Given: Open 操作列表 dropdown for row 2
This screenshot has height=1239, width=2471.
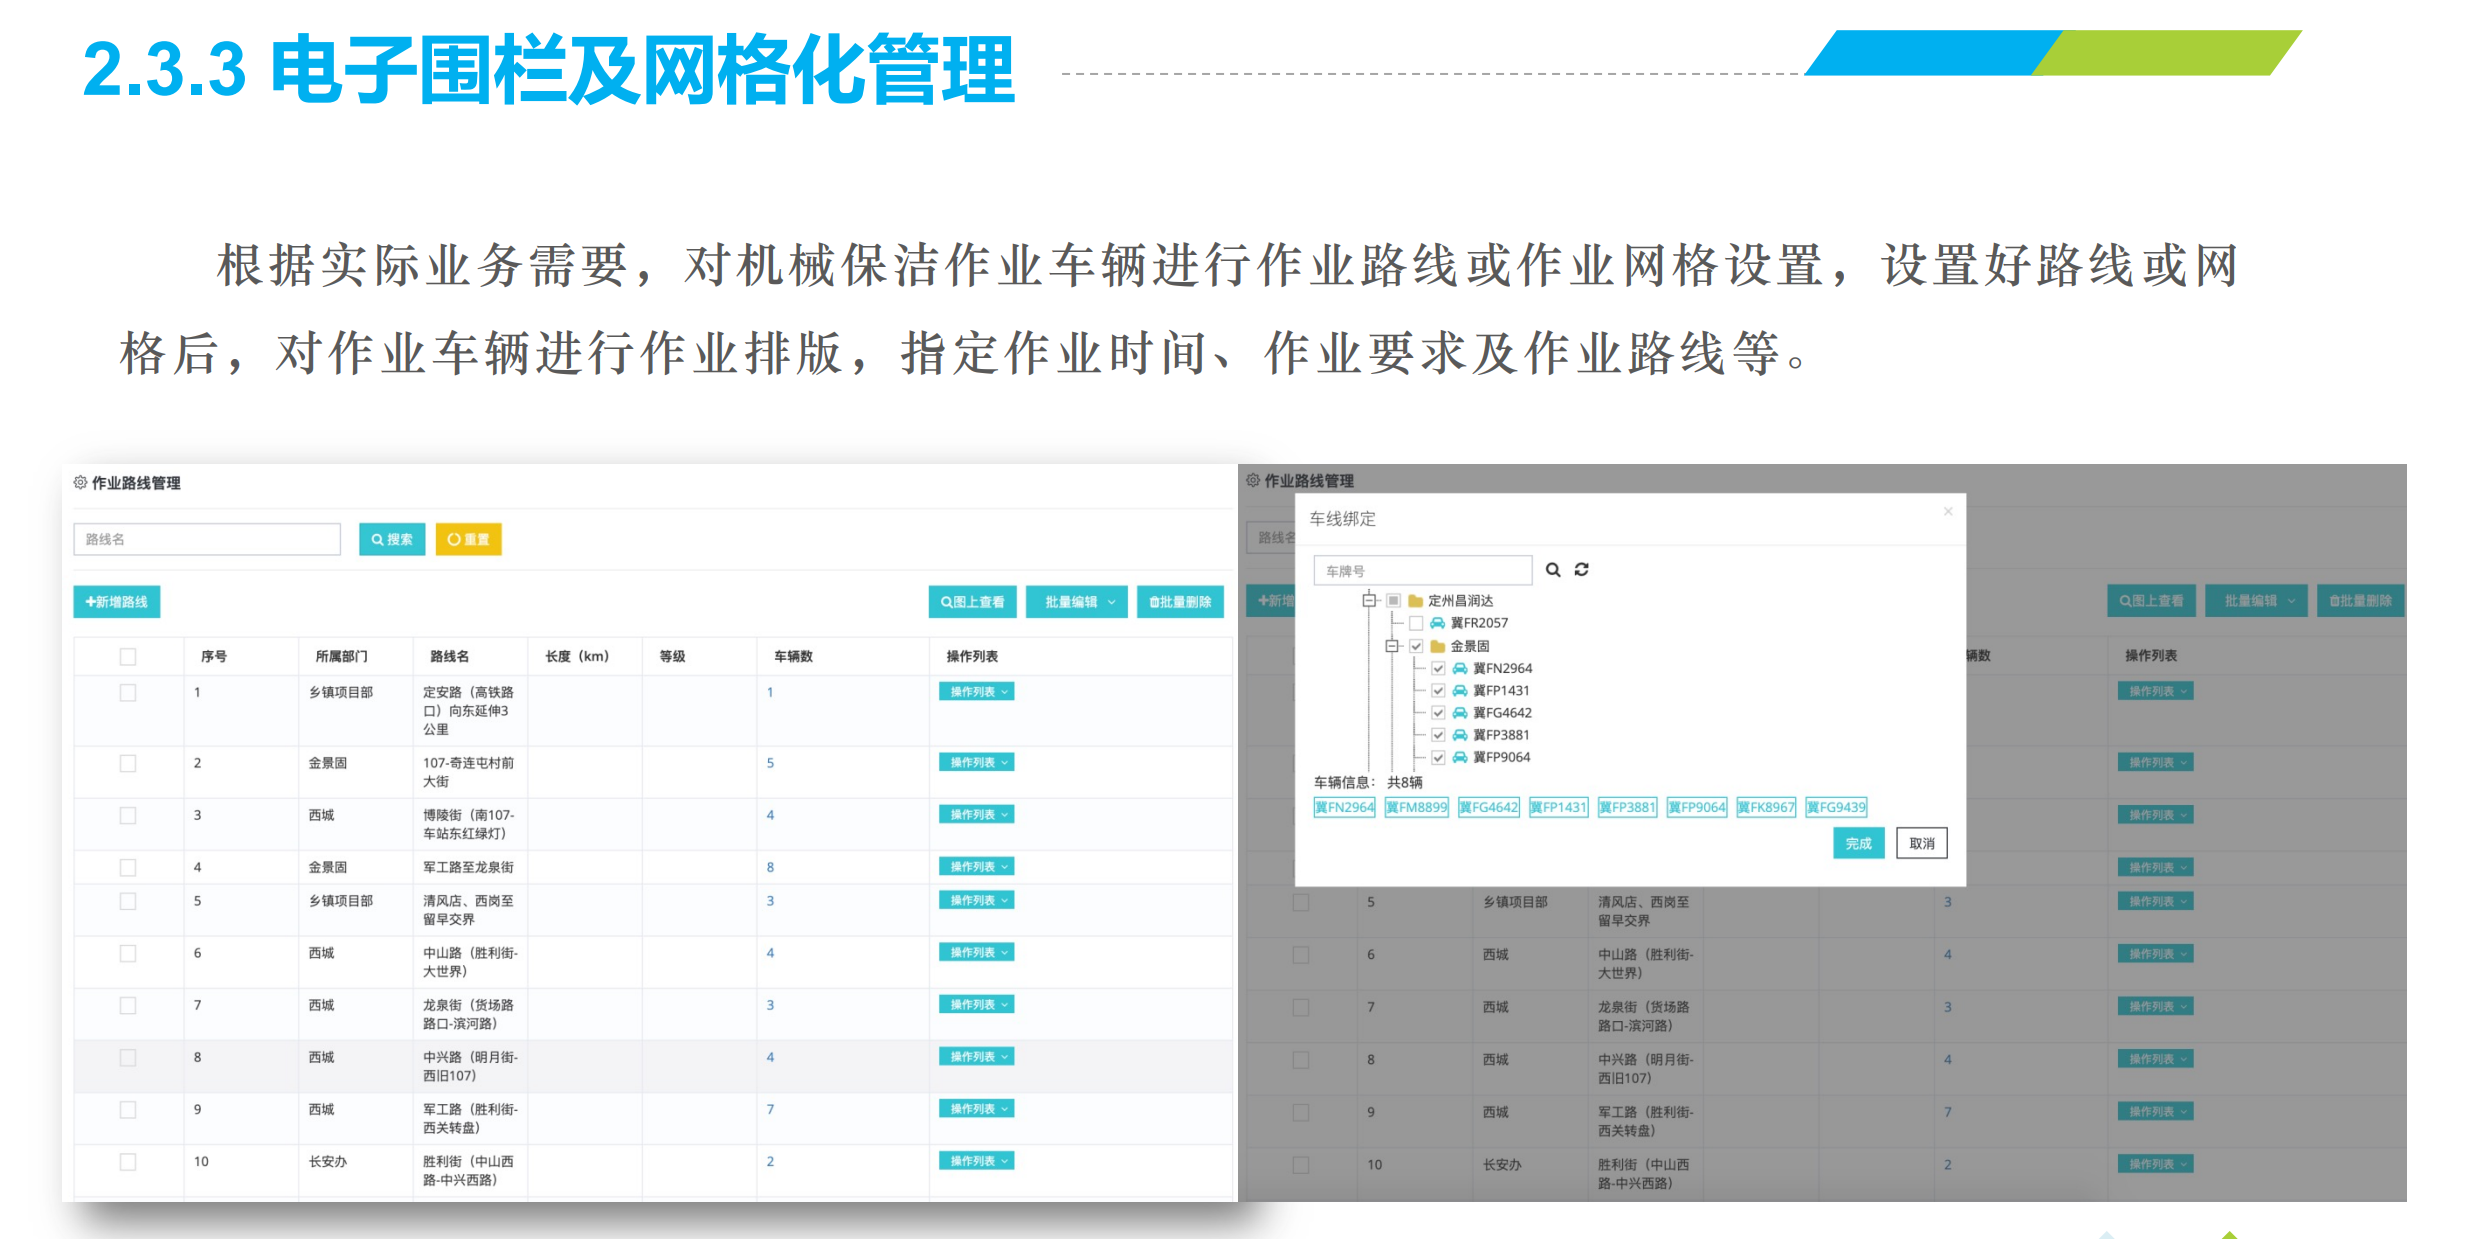Looking at the screenshot, I should point(976,762).
